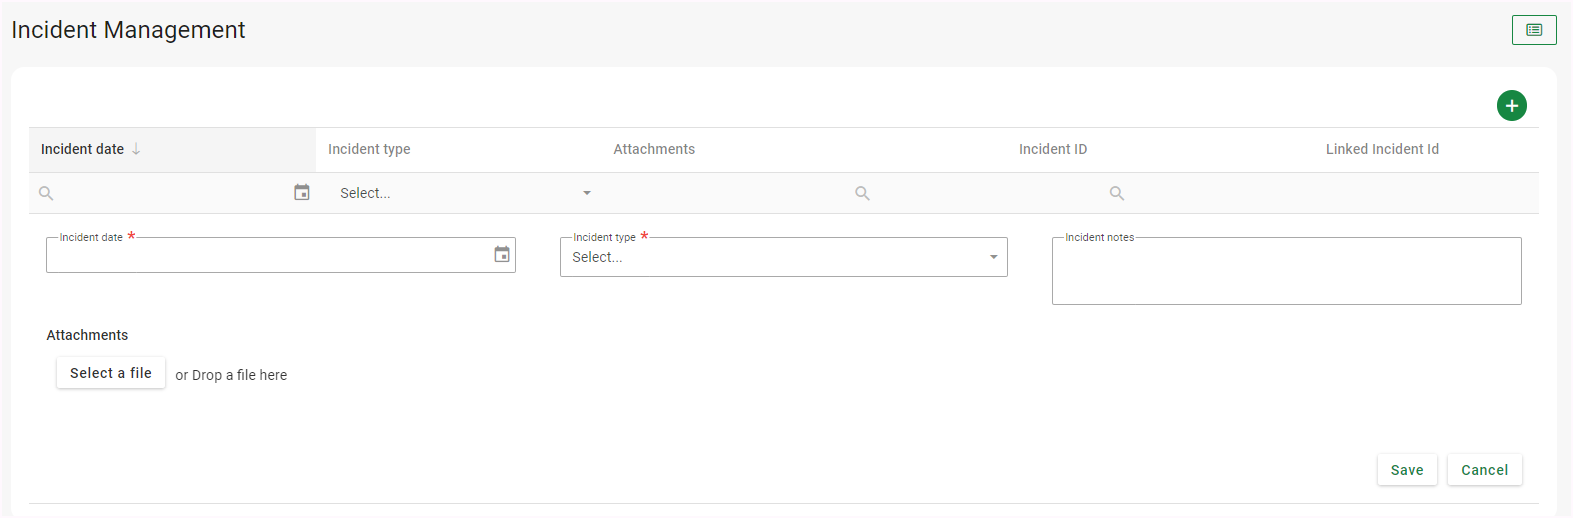
Task: Click the Select a file button
Action: click(111, 373)
